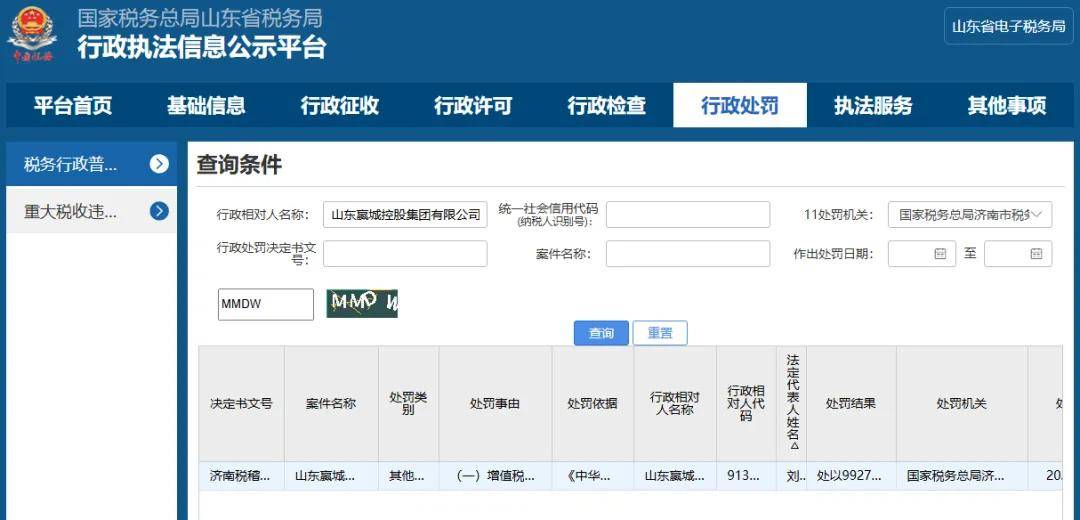Click the captcha text input box
This screenshot has width=1080, height=520.
point(266,304)
